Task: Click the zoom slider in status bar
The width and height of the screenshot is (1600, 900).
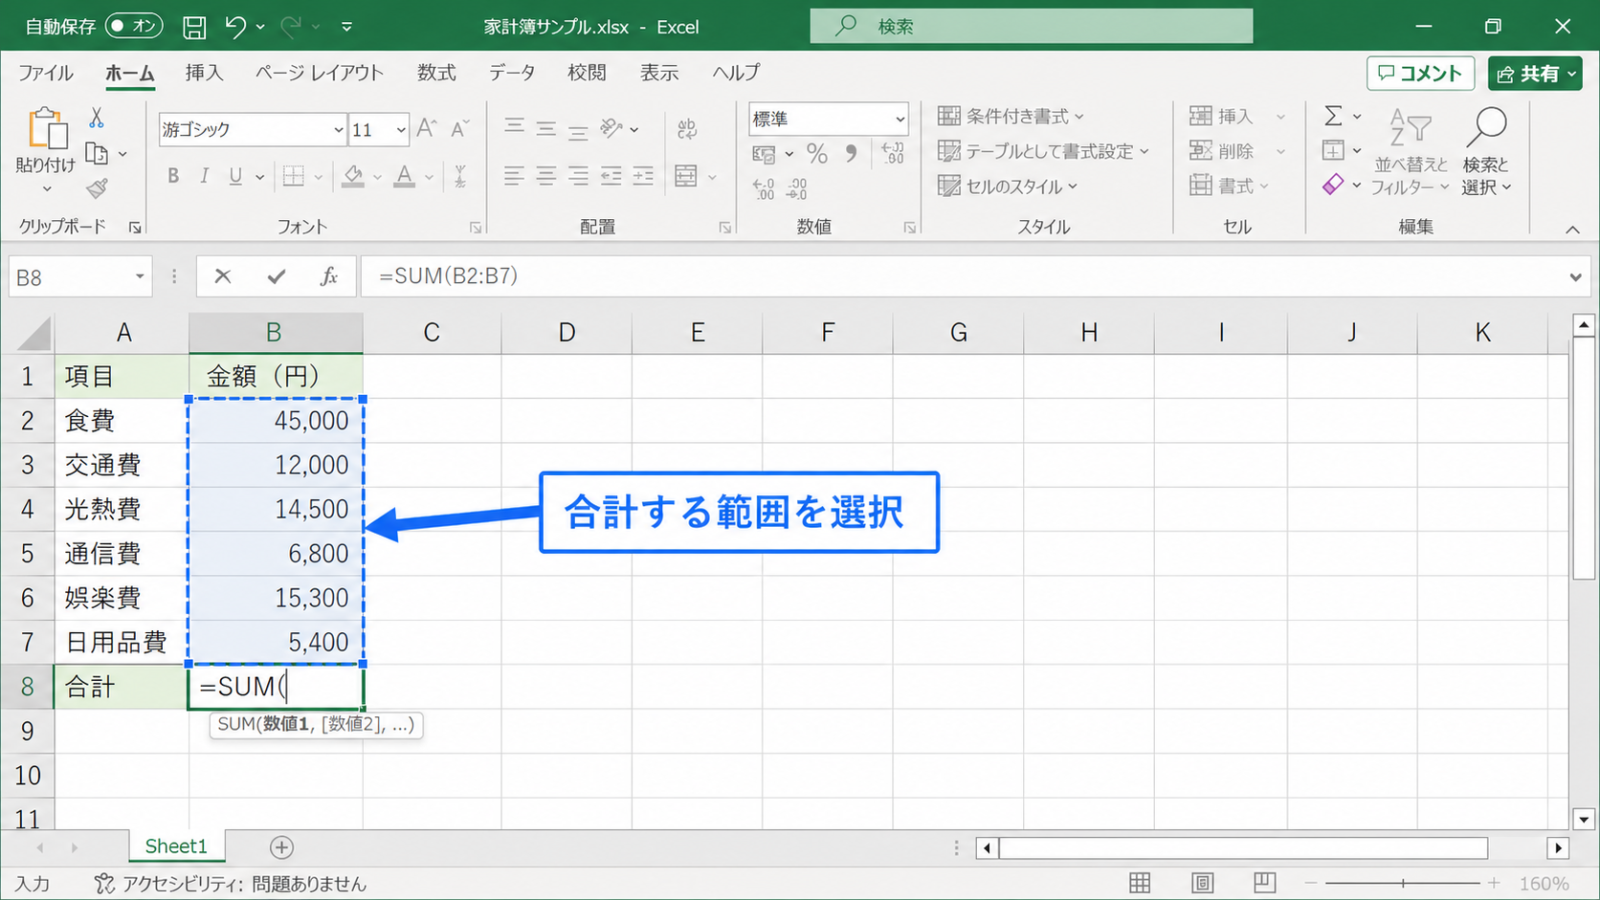Action: point(1403,883)
